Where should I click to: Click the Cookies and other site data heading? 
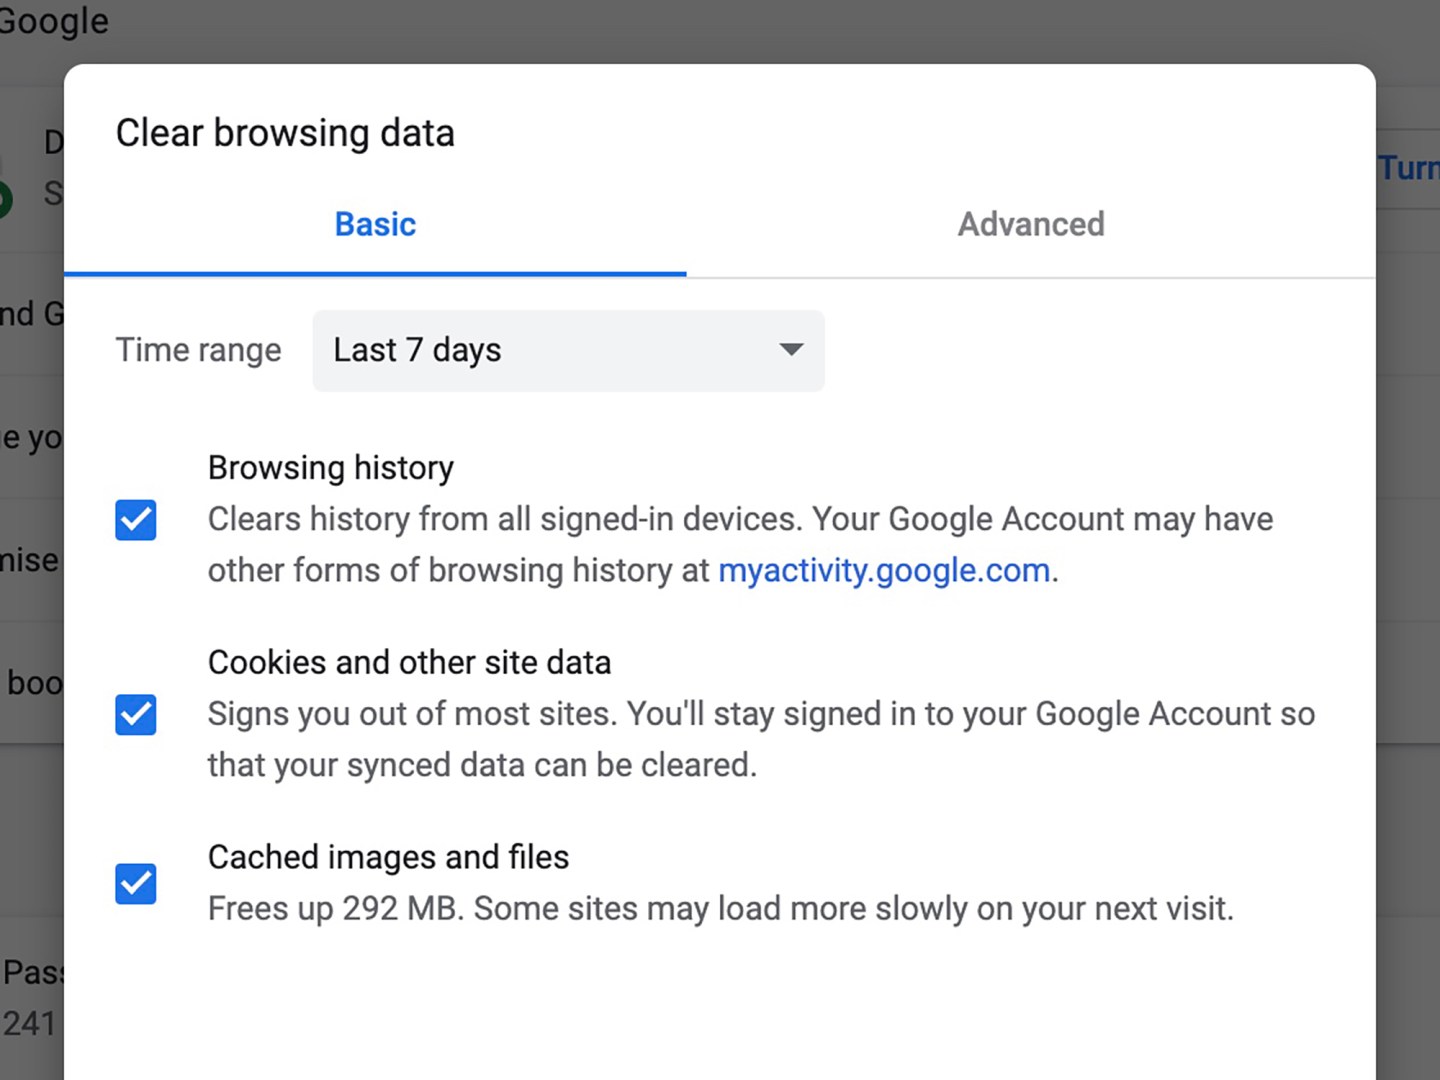(409, 662)
